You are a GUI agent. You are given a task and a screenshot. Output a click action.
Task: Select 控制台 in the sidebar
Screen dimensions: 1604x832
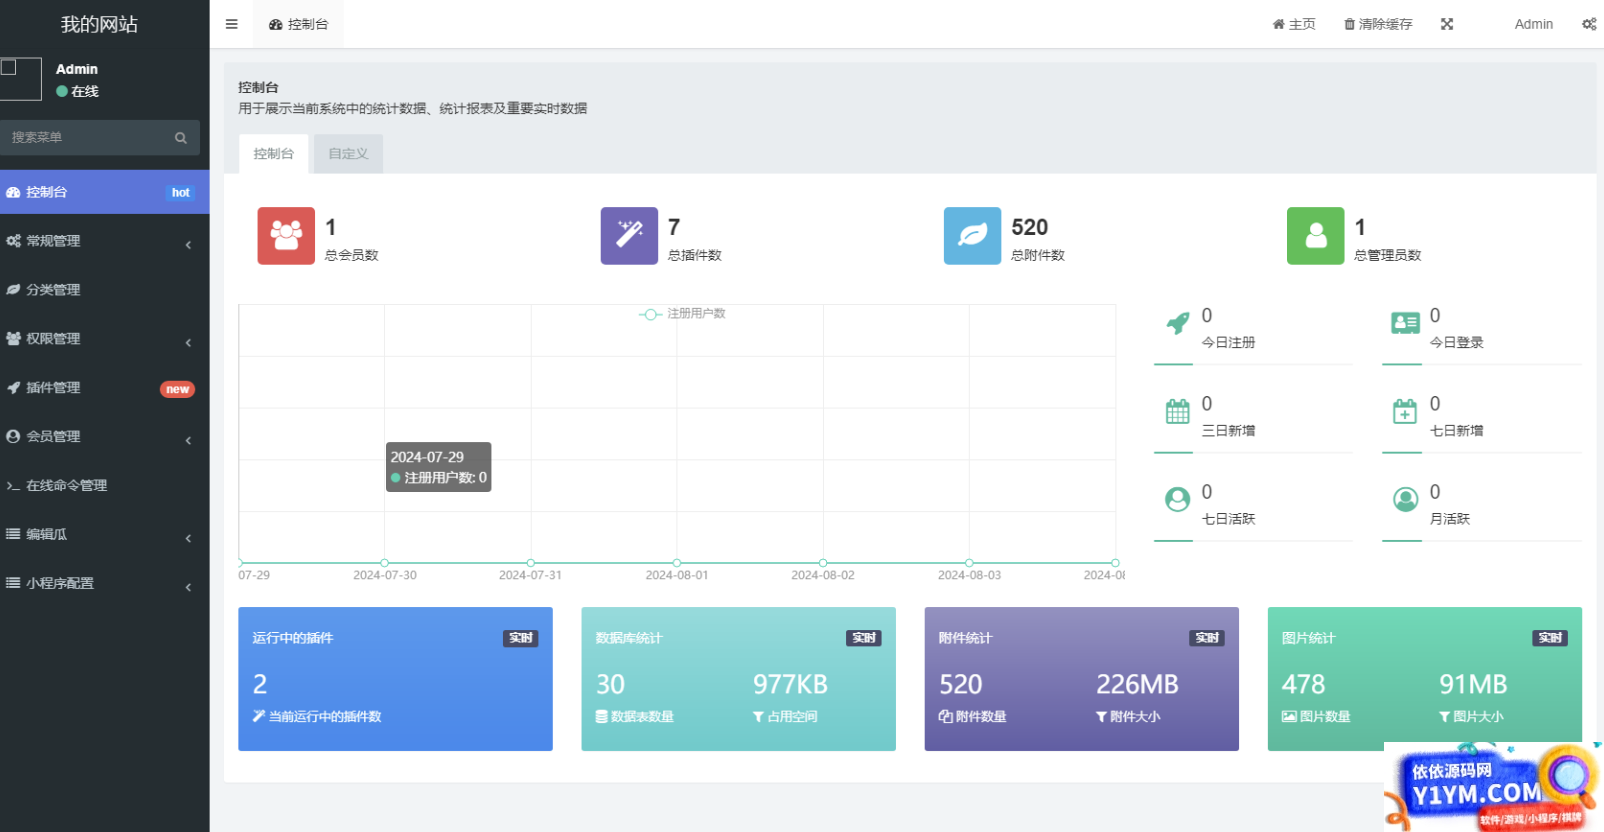(104, 192)
